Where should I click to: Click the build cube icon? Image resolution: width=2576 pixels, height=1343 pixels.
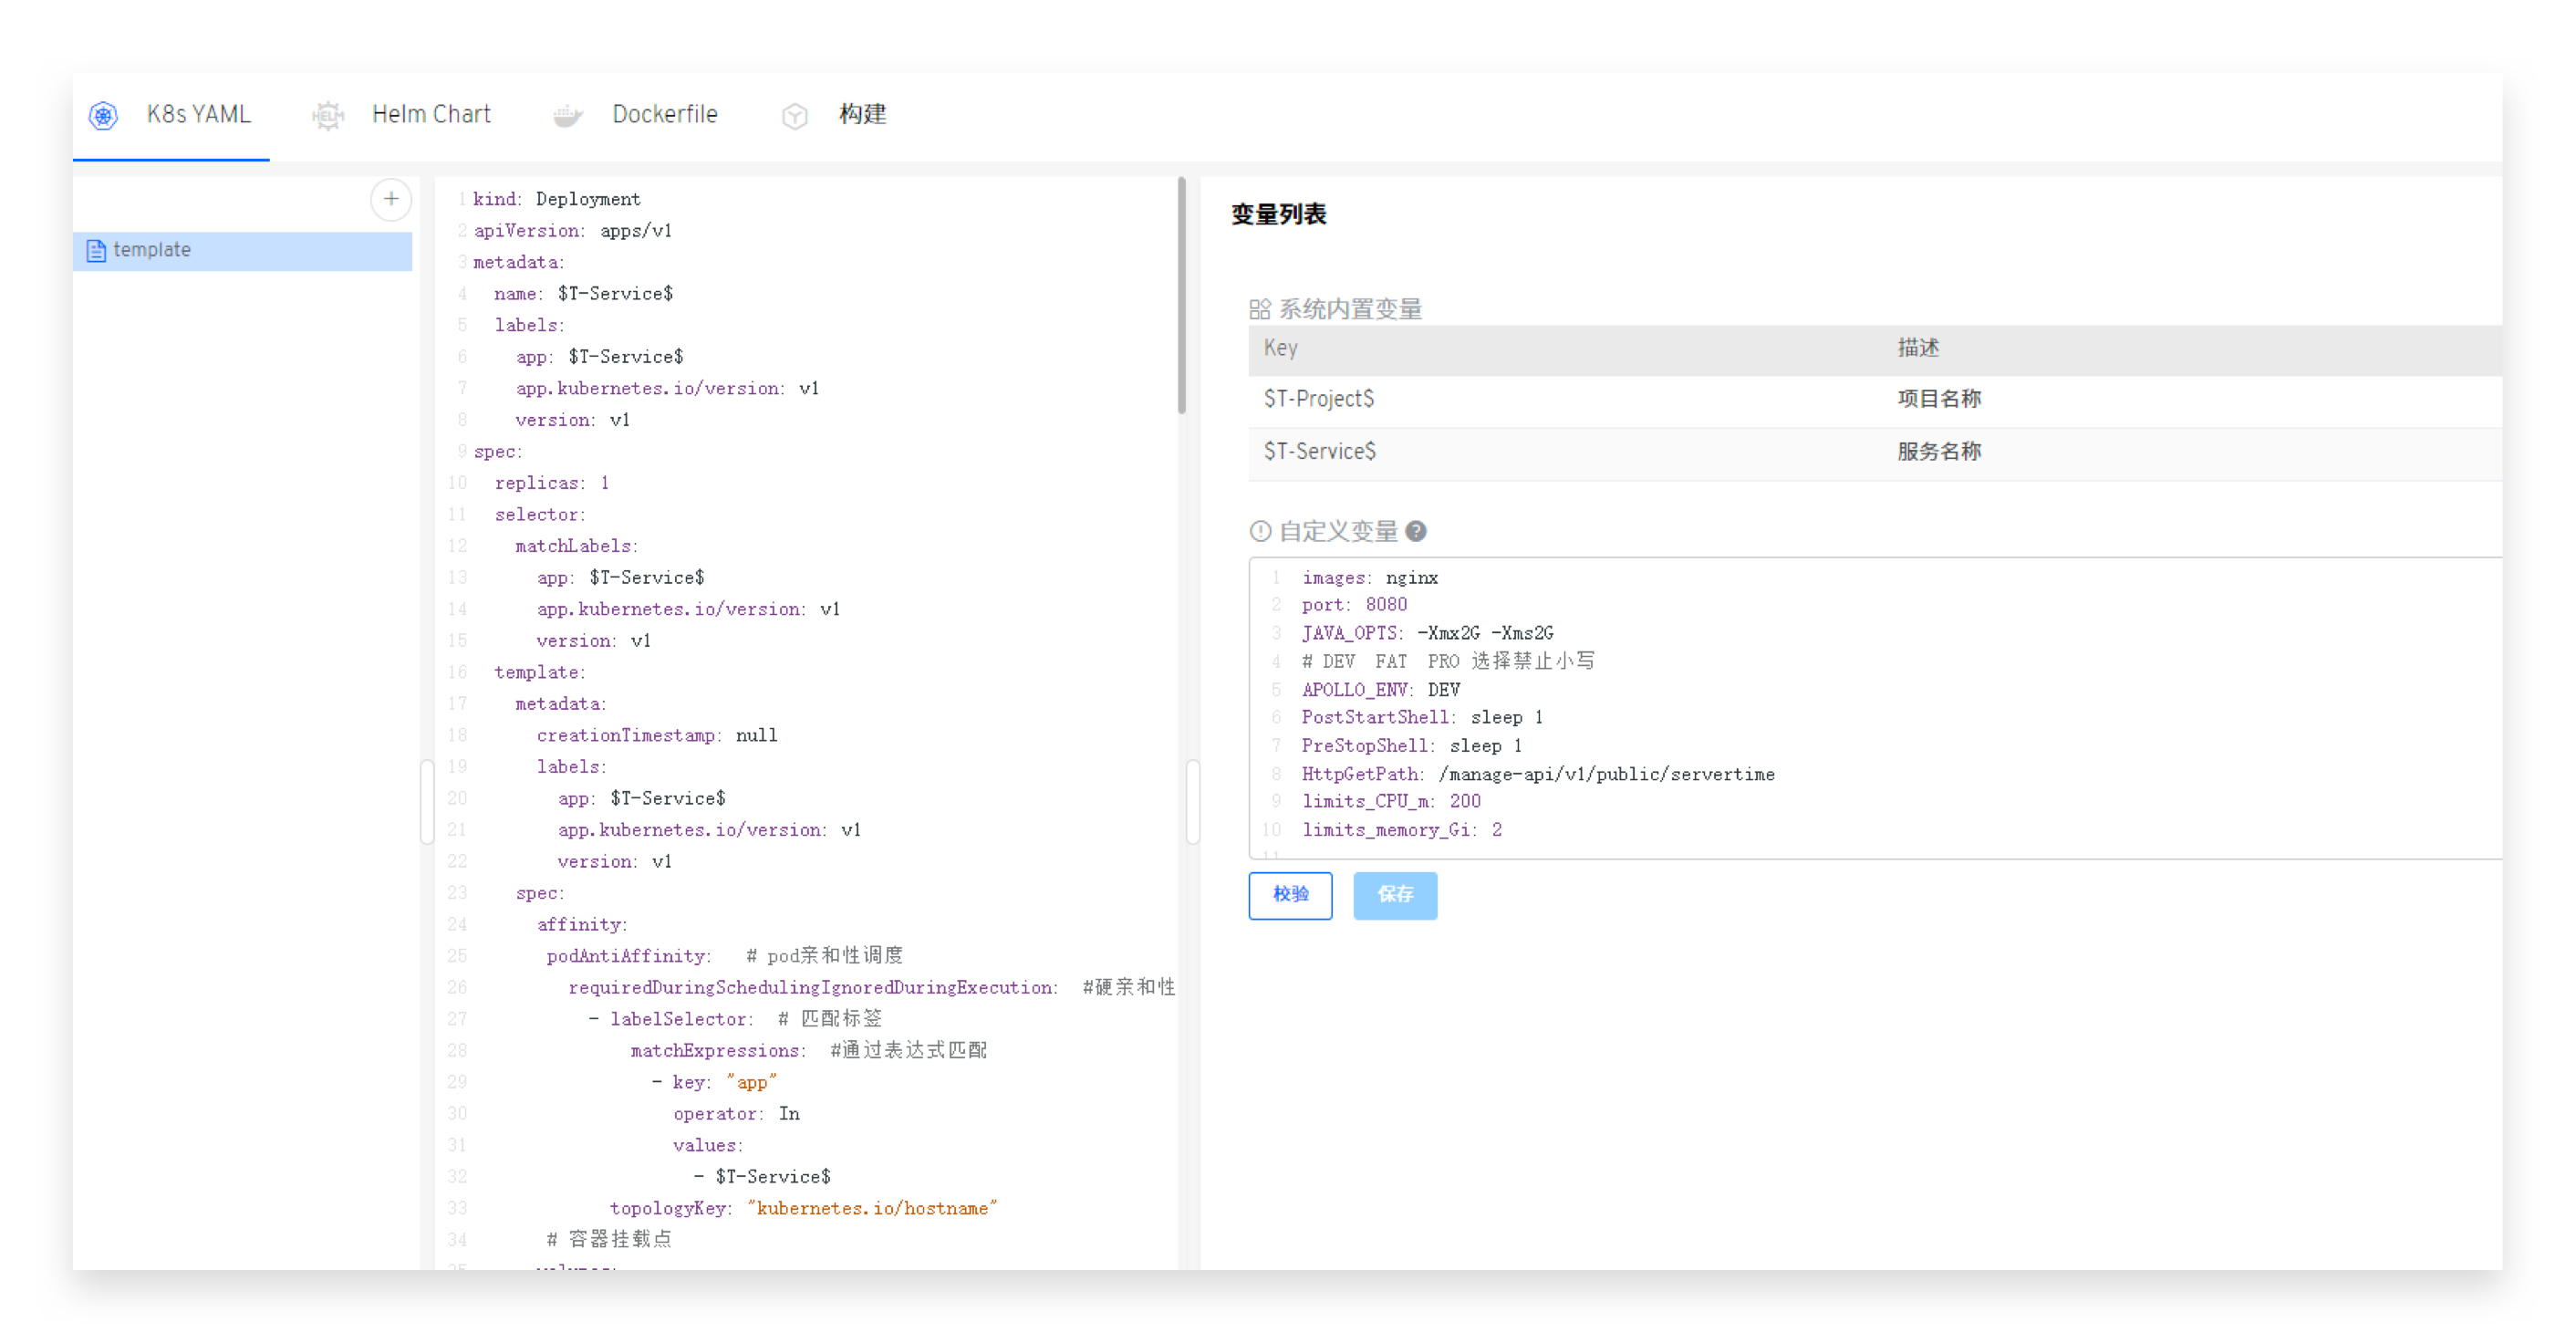[794, 116]
